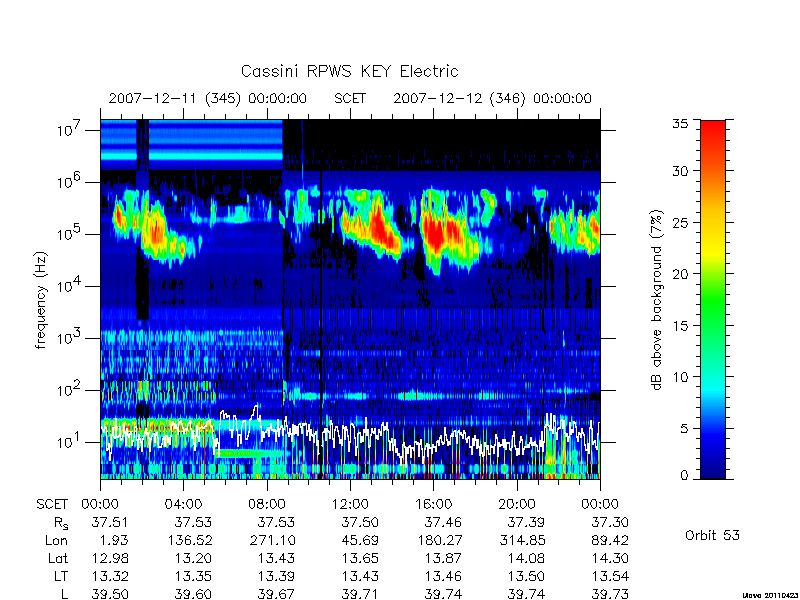The image size is (800, 600).
Task: Click the Rs value '37.51'
Action: click(110, 522)
